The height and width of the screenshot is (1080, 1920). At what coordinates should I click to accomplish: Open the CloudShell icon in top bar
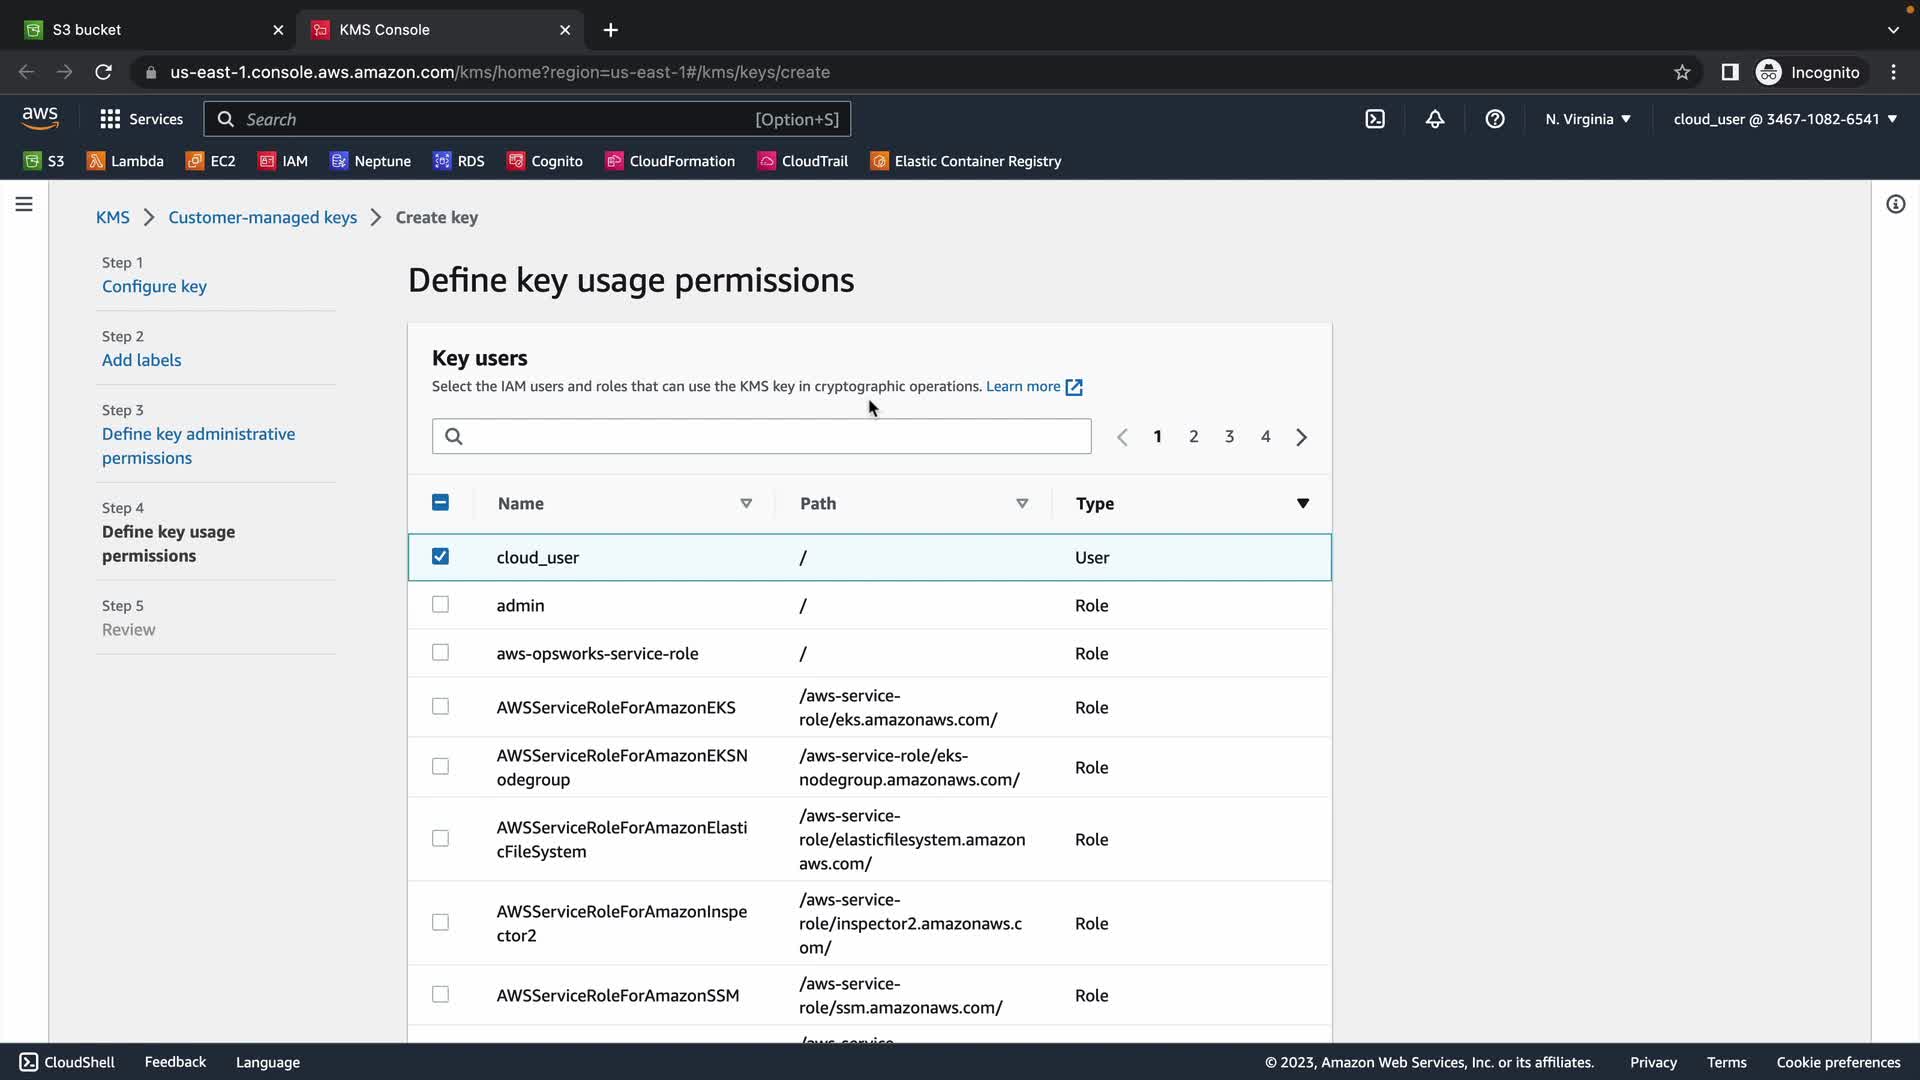(1375, 119)
